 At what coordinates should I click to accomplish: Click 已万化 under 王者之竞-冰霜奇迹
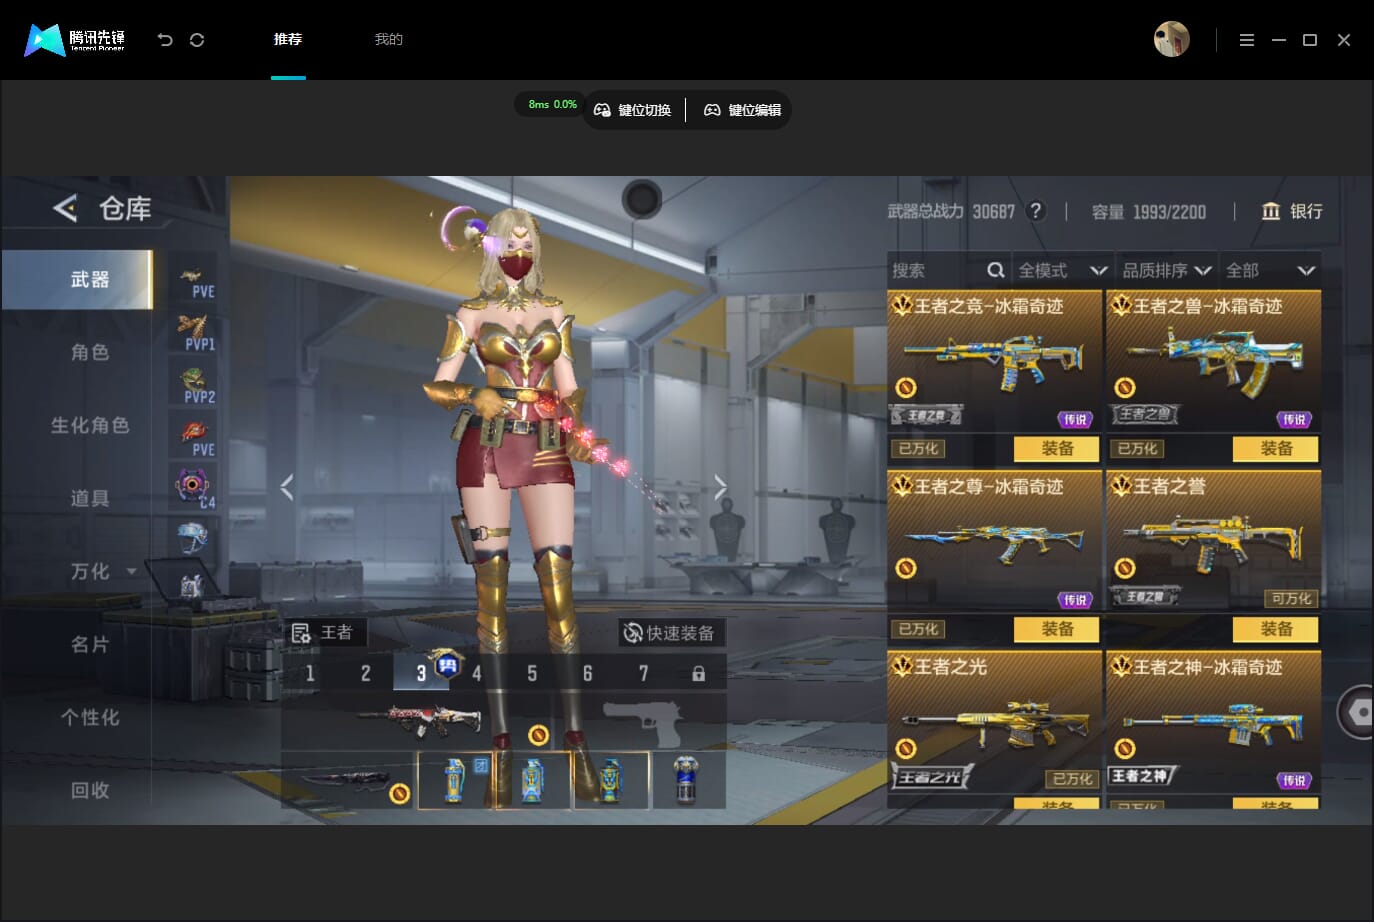click(x=918, y=449)
